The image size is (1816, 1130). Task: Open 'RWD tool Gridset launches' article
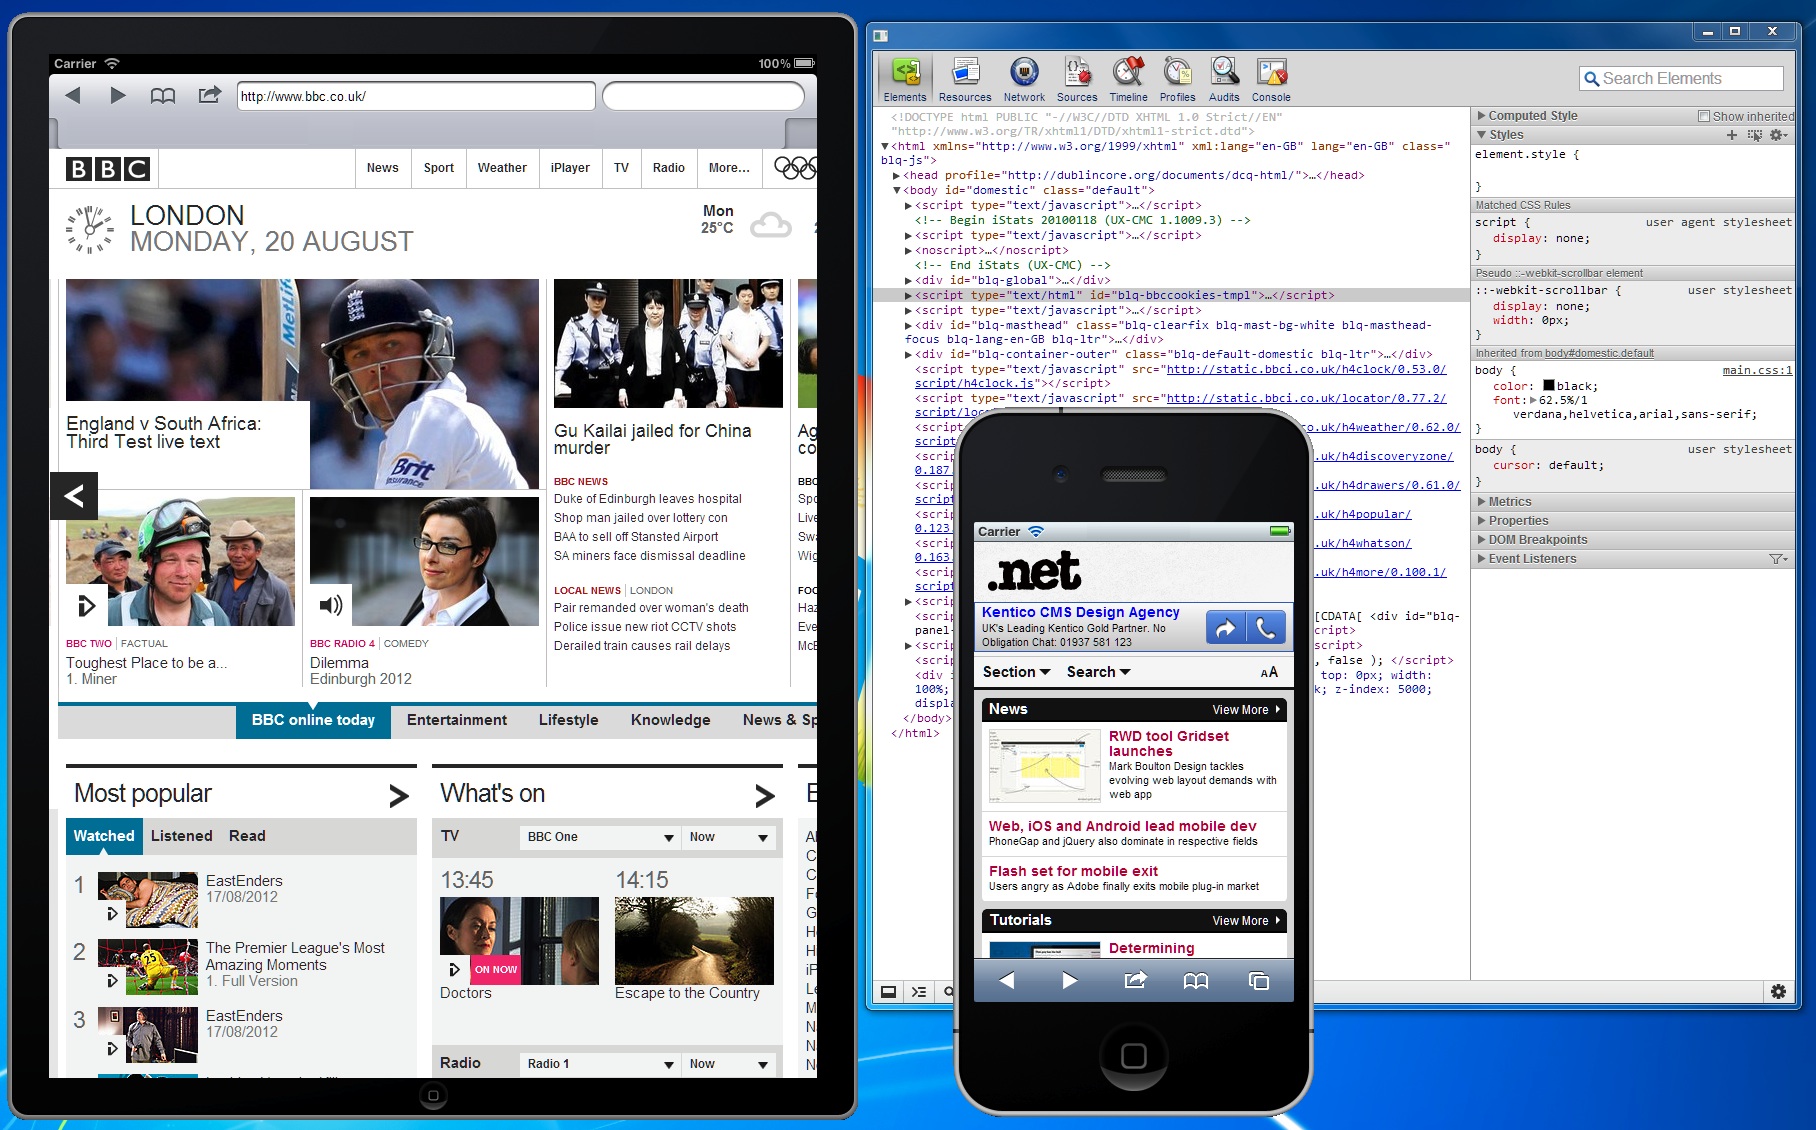1169,743
